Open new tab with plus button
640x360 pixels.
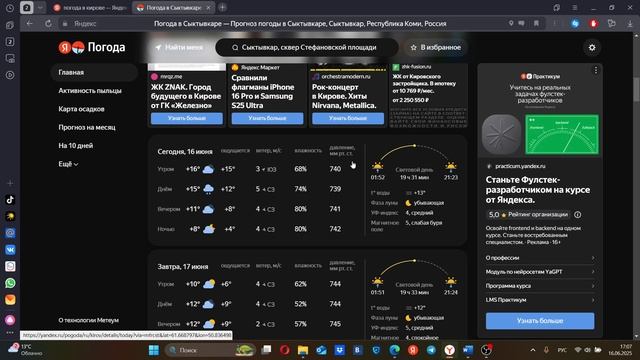[222, 7]
